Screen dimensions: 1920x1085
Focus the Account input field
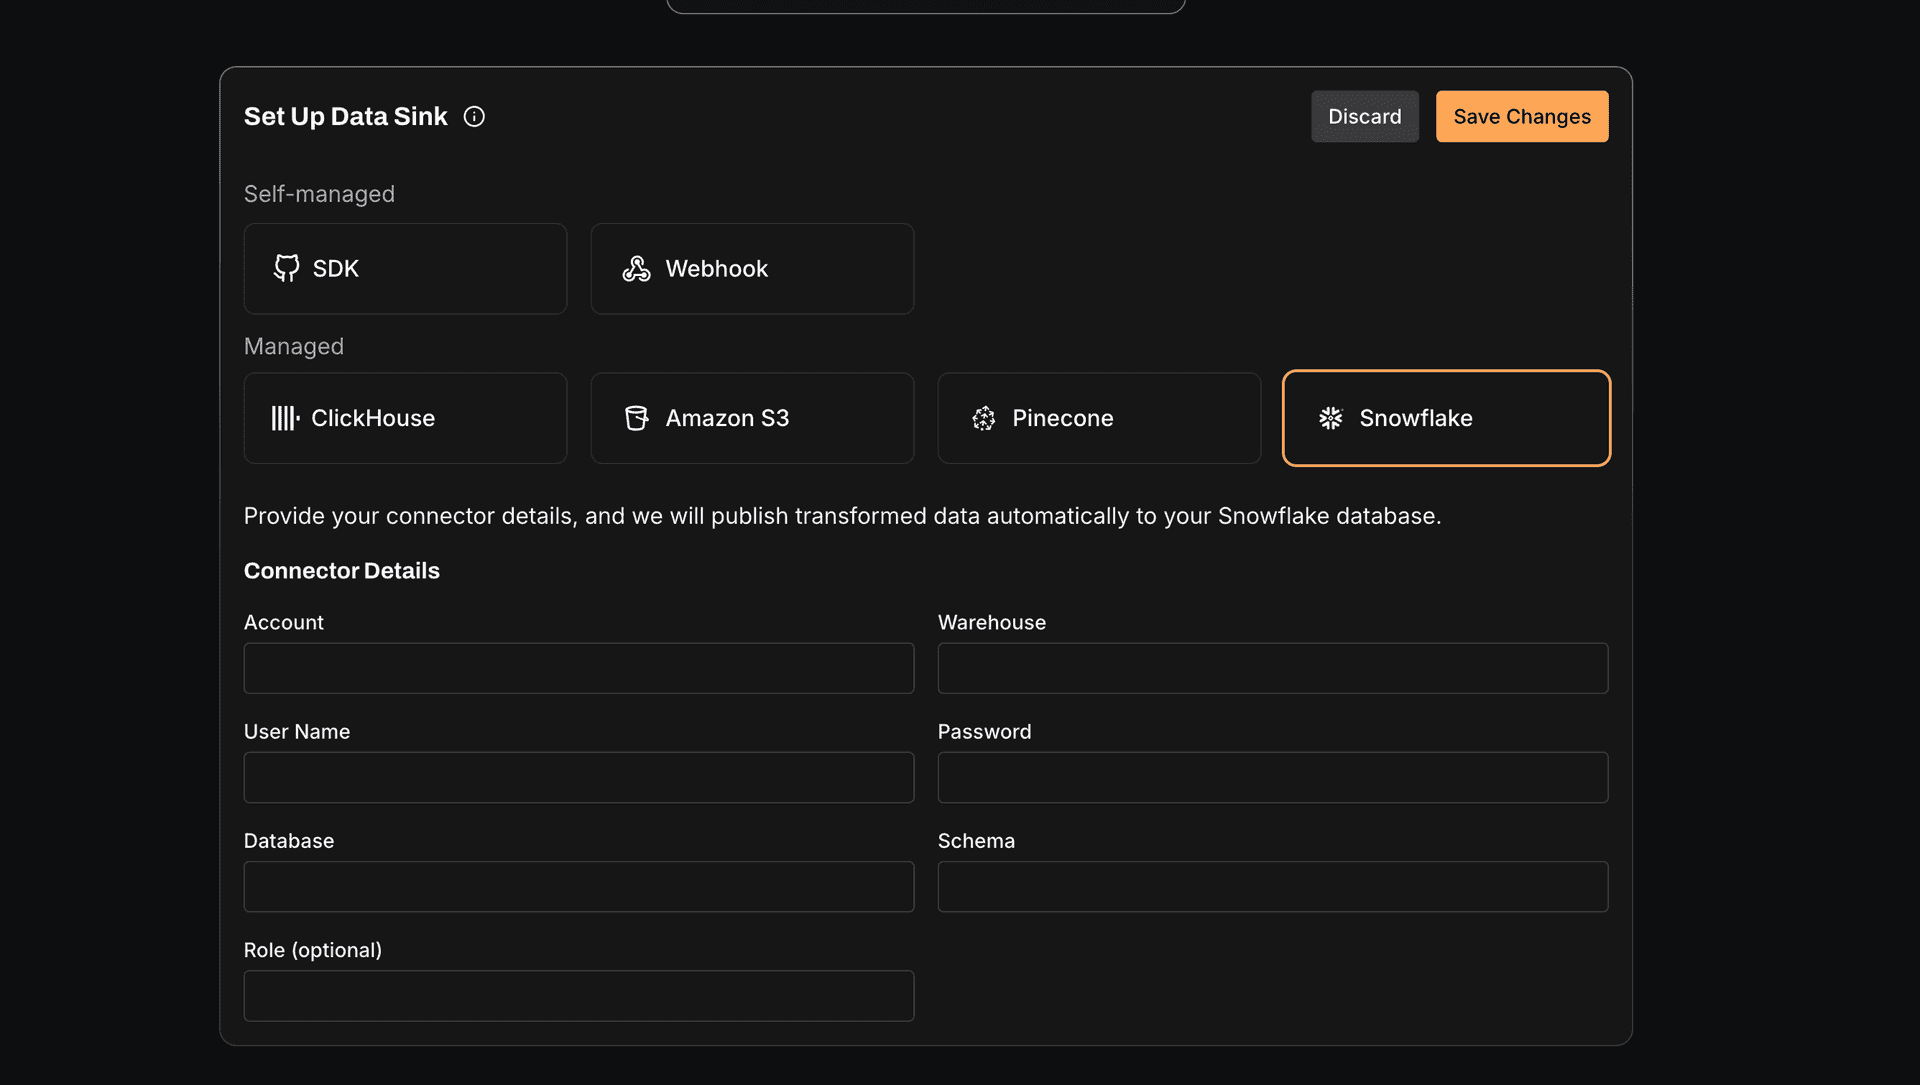578,668
